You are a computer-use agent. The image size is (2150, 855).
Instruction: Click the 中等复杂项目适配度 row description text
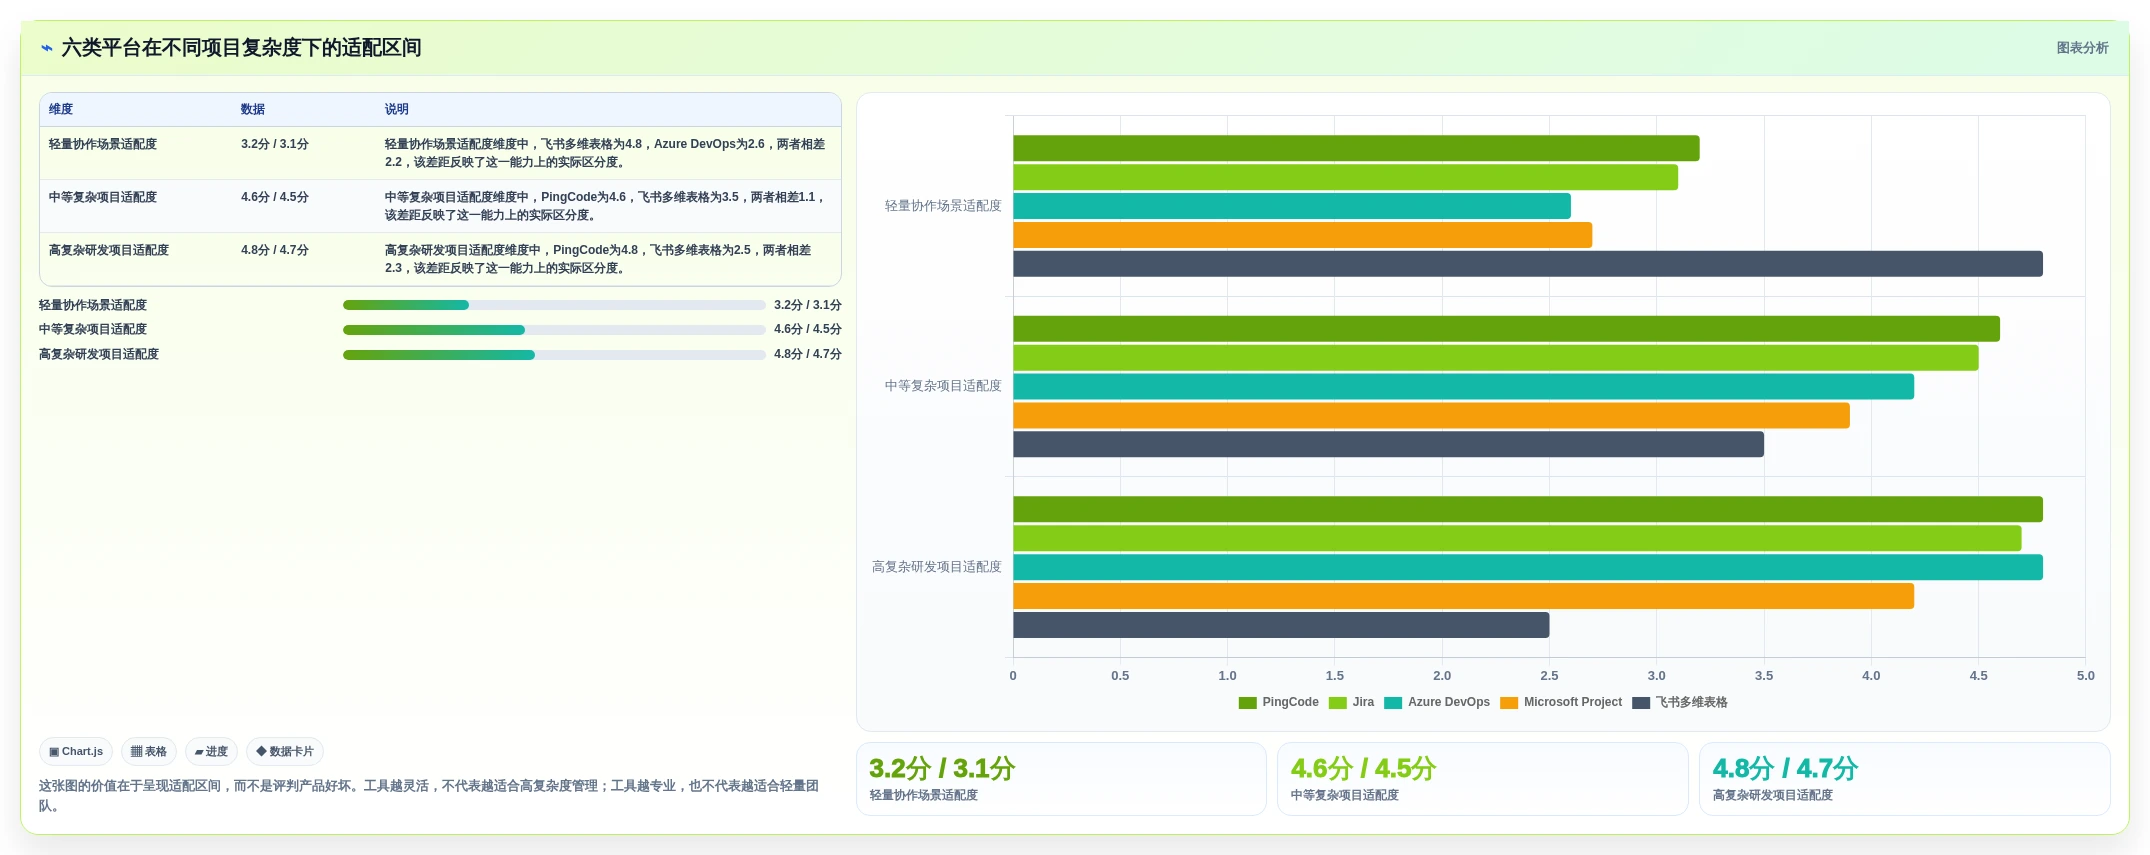605,206
